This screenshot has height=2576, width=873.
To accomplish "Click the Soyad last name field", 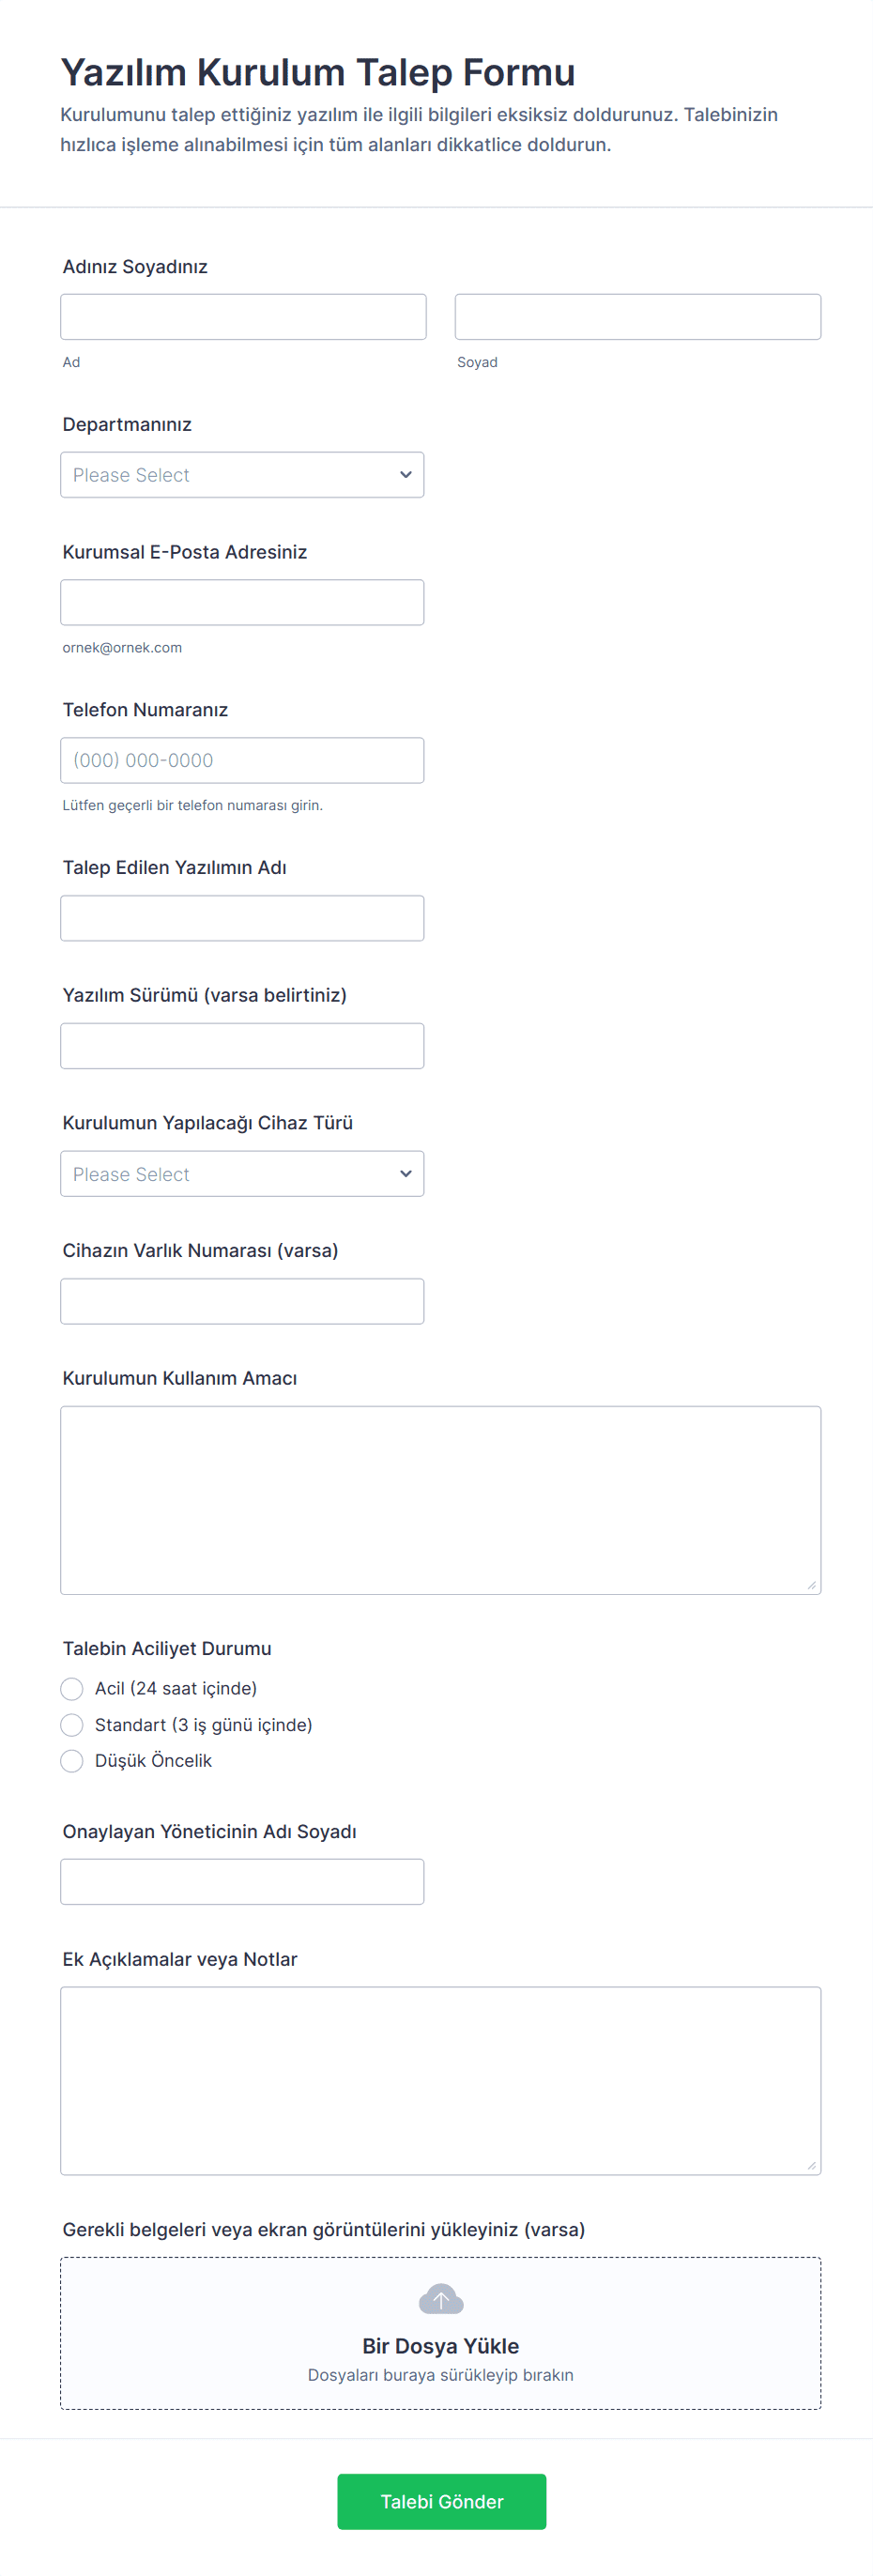I will pos(637,317).
